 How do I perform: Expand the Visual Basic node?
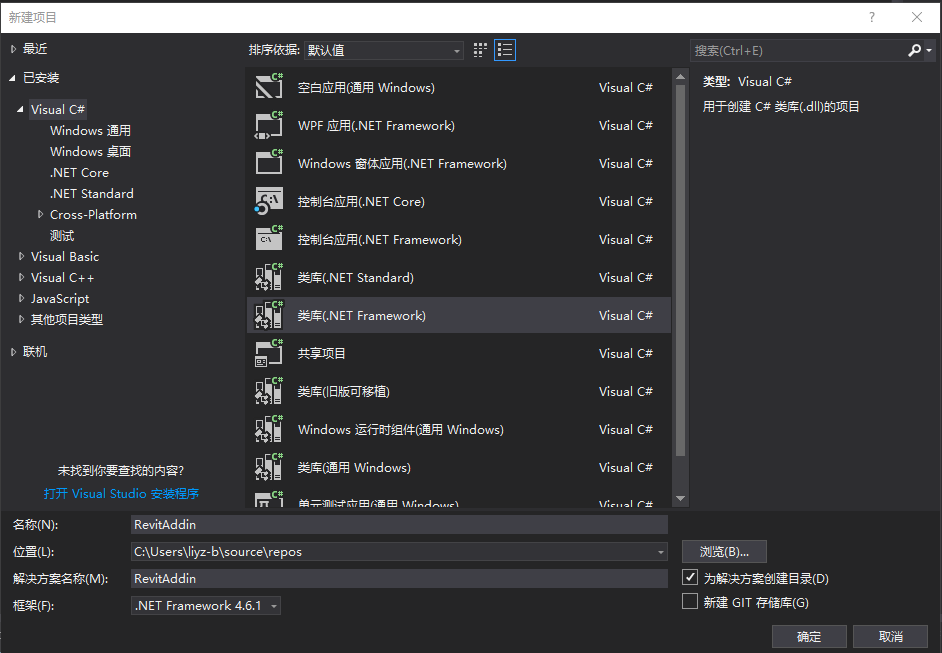pyautogui.click(x=22, y=257)
